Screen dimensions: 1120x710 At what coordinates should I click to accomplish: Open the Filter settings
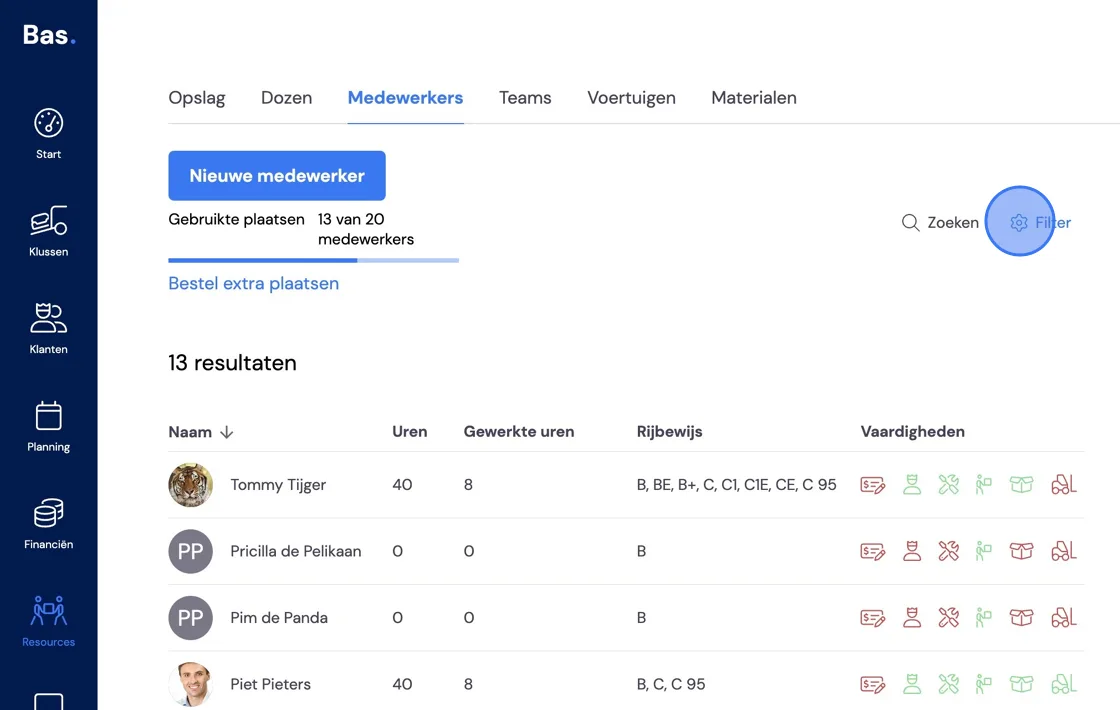(1040, 223)
